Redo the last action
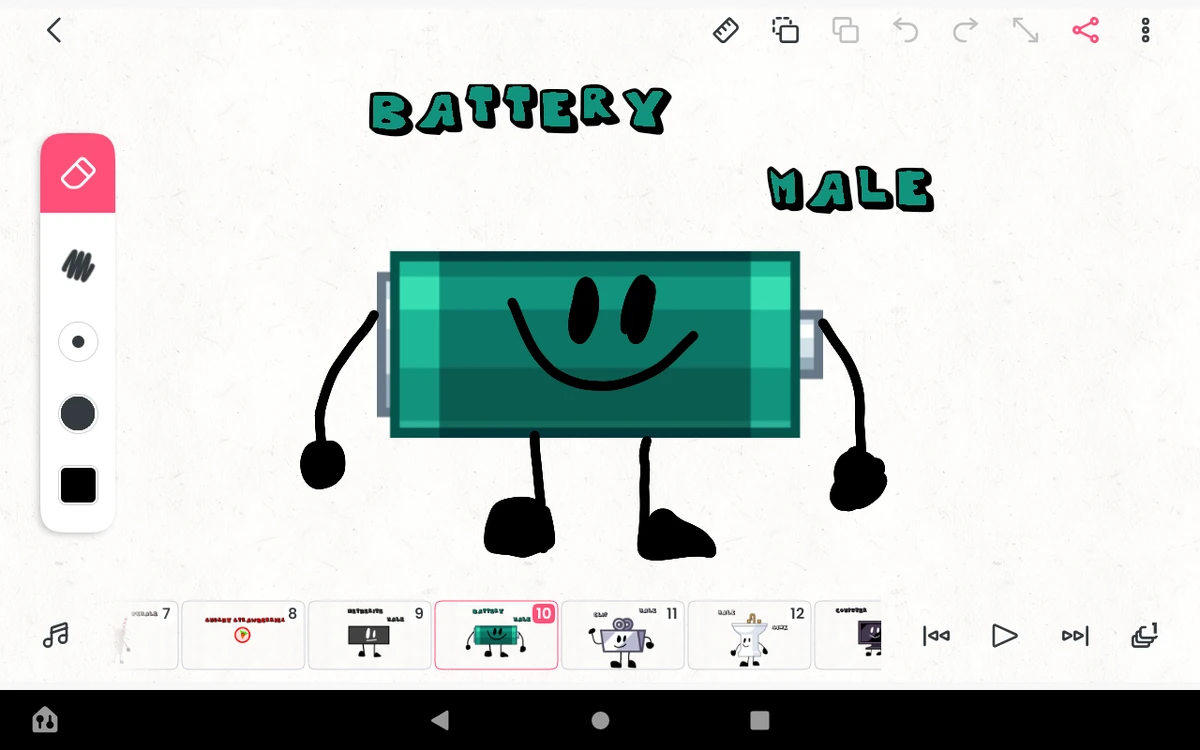1200x750 pixels. coord(965,30)
